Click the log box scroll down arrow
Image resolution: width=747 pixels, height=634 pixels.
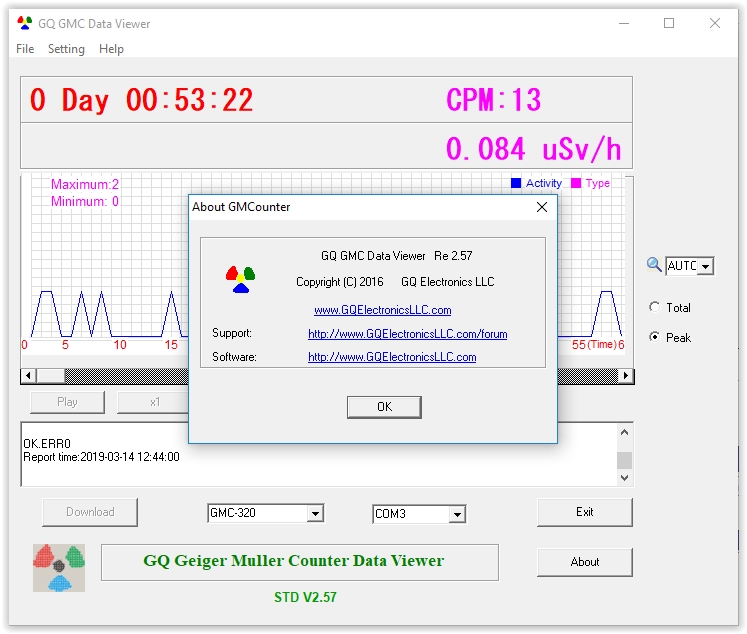[x=625, y=477]
